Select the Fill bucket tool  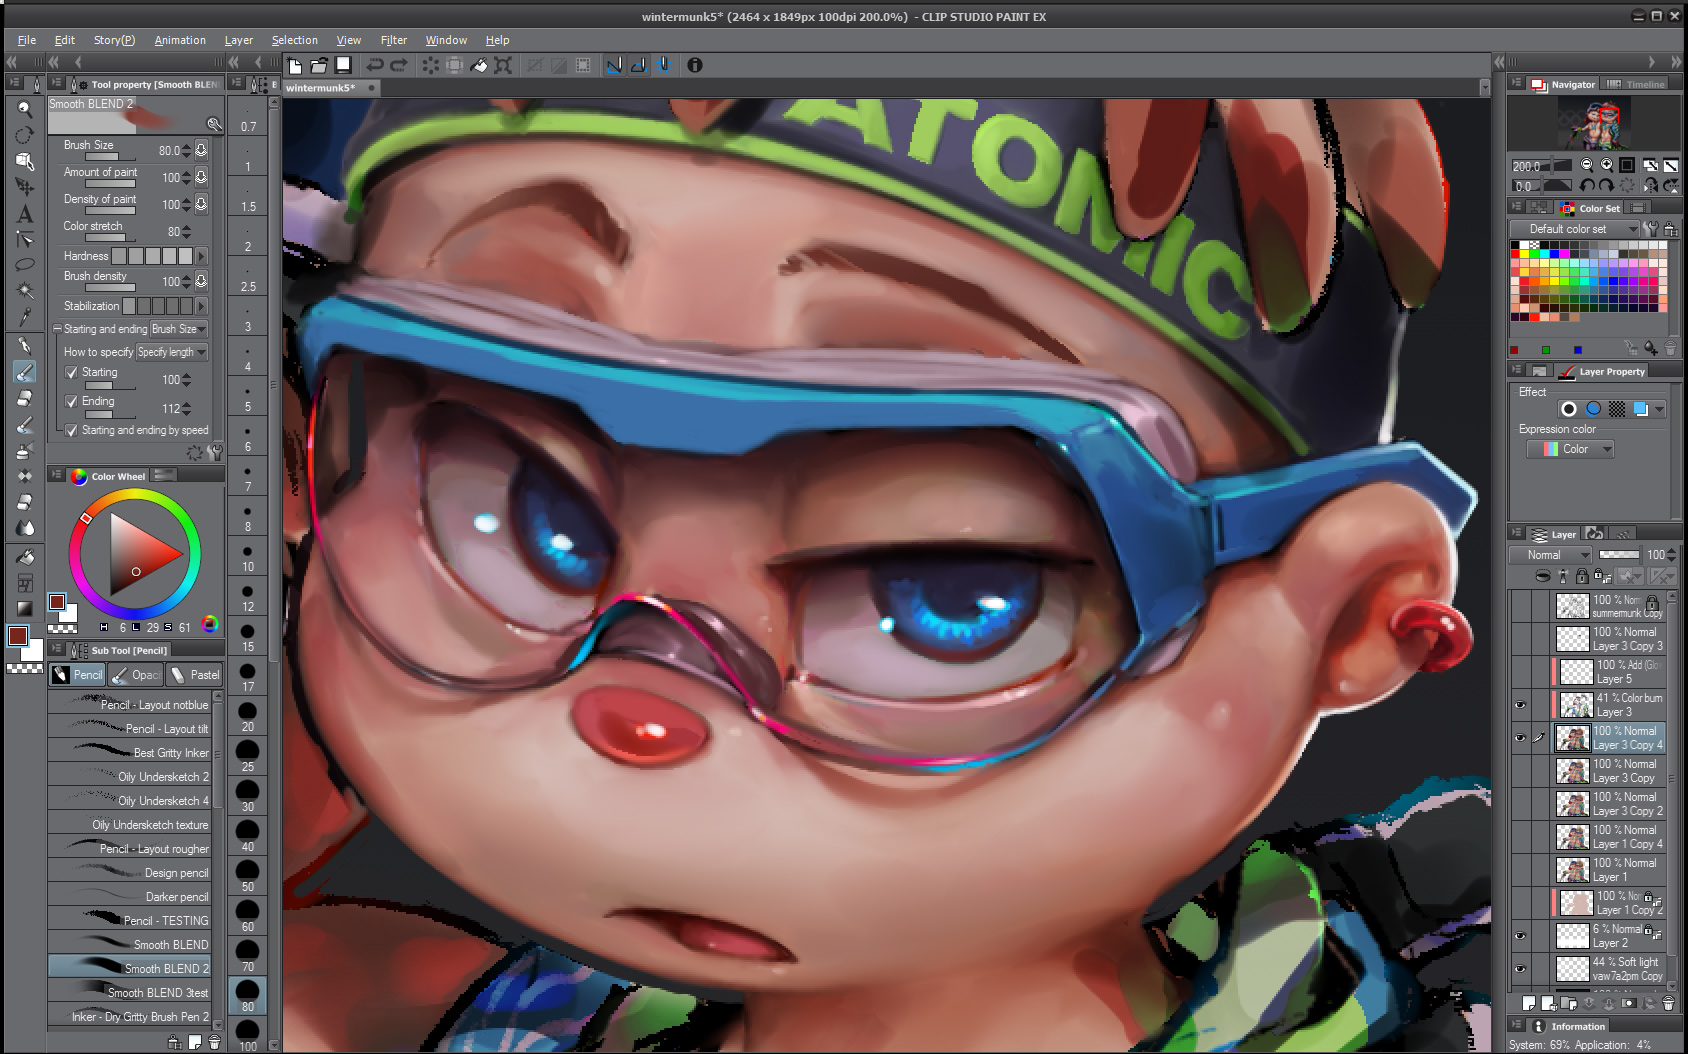click(x=25, y=557)
